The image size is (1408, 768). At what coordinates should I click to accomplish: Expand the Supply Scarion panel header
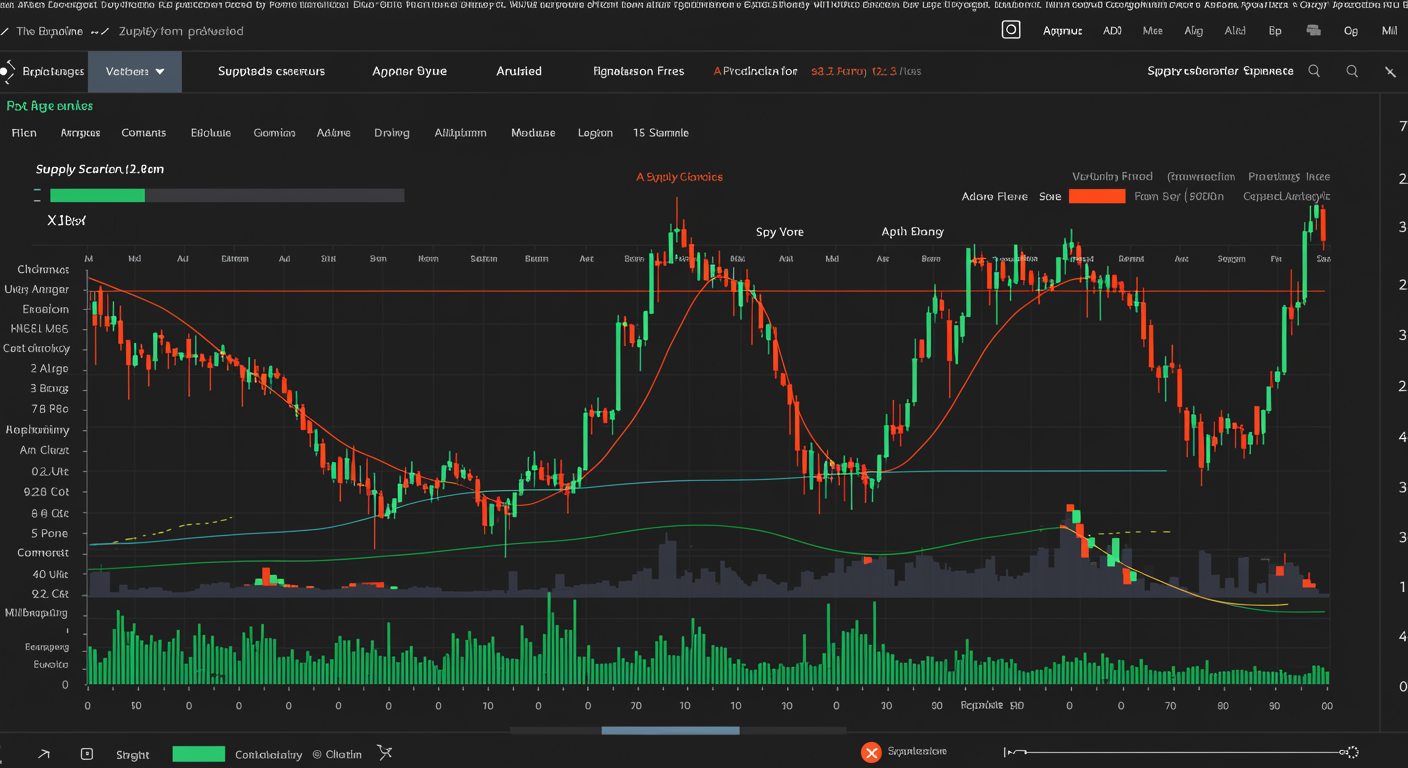tap(100, 169)
